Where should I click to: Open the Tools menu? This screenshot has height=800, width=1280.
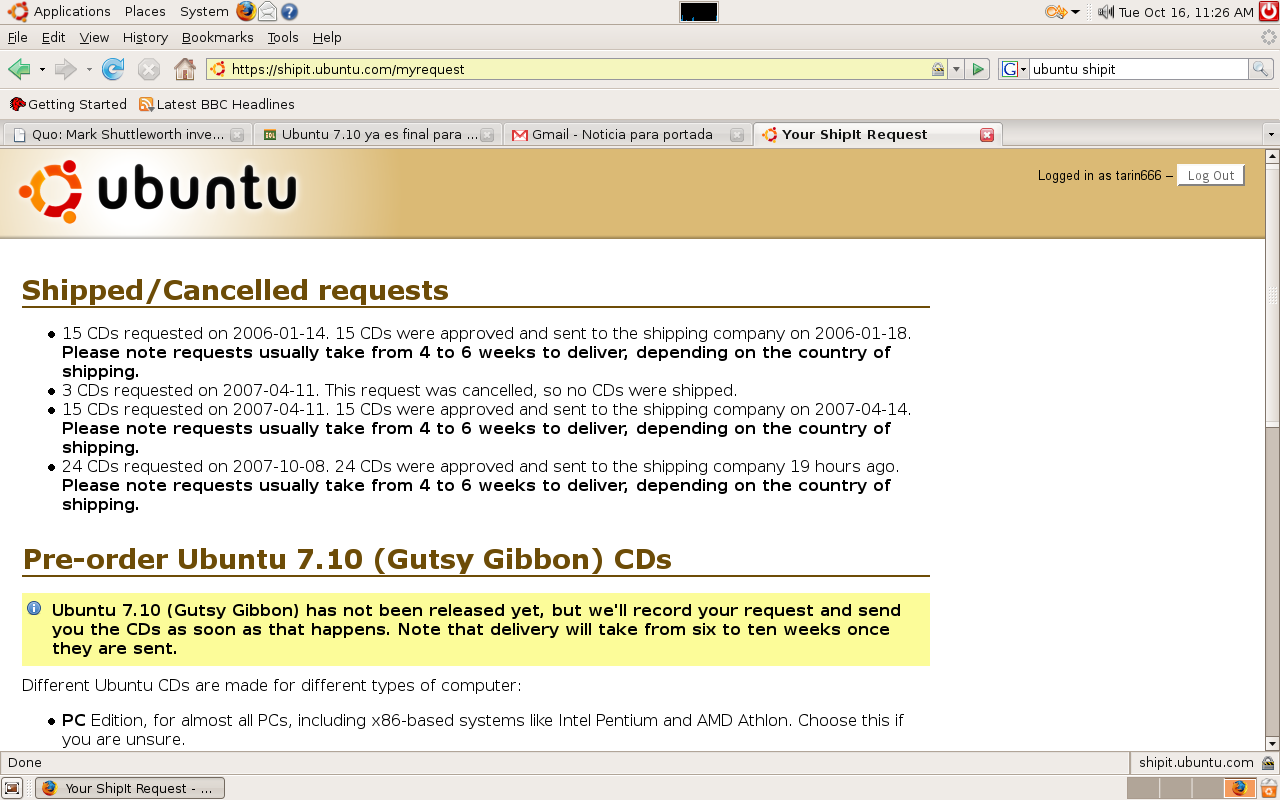283,37
